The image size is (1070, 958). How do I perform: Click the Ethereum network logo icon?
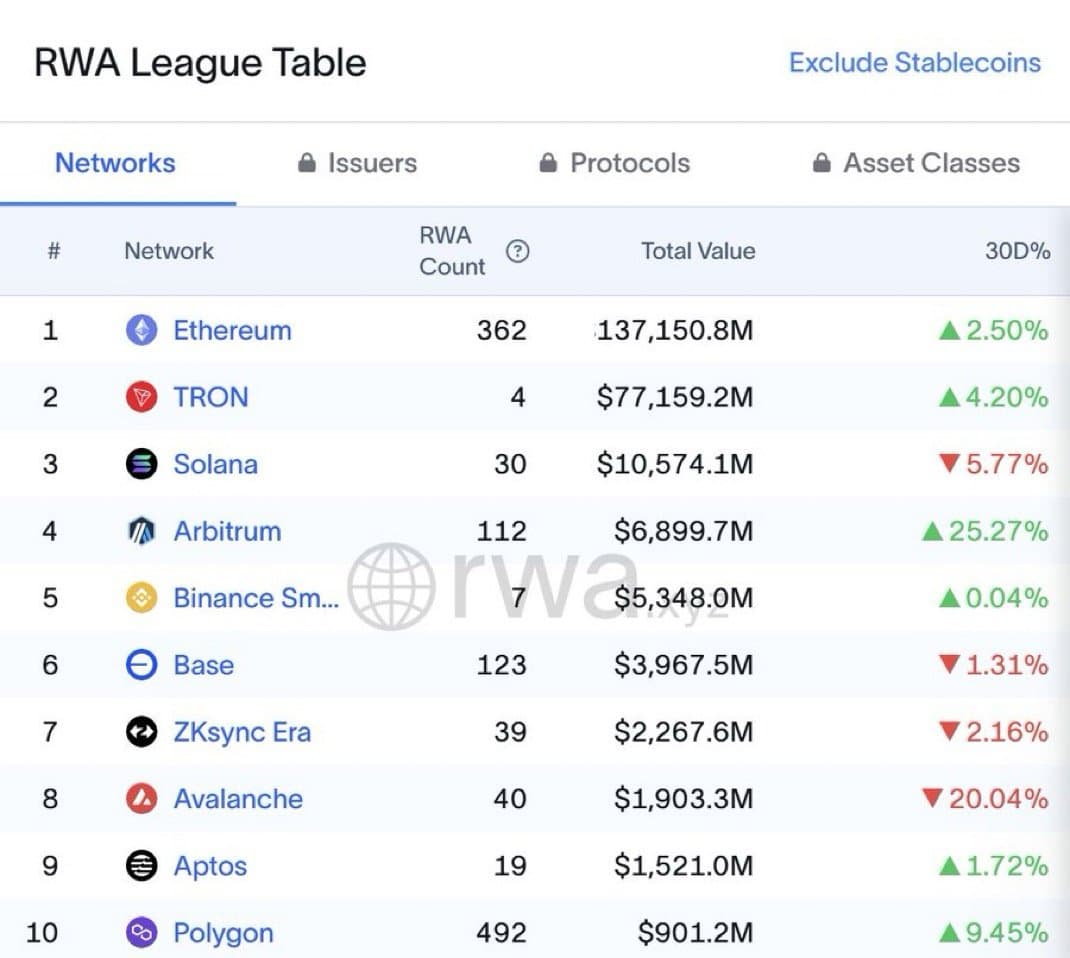141,330
